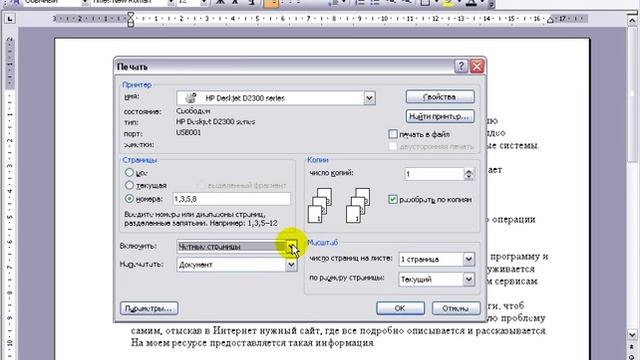The height and width of the screenshot is (360, 640).
Task: Open the Включить dropdown arrow
Action: (x=291, y=246)
